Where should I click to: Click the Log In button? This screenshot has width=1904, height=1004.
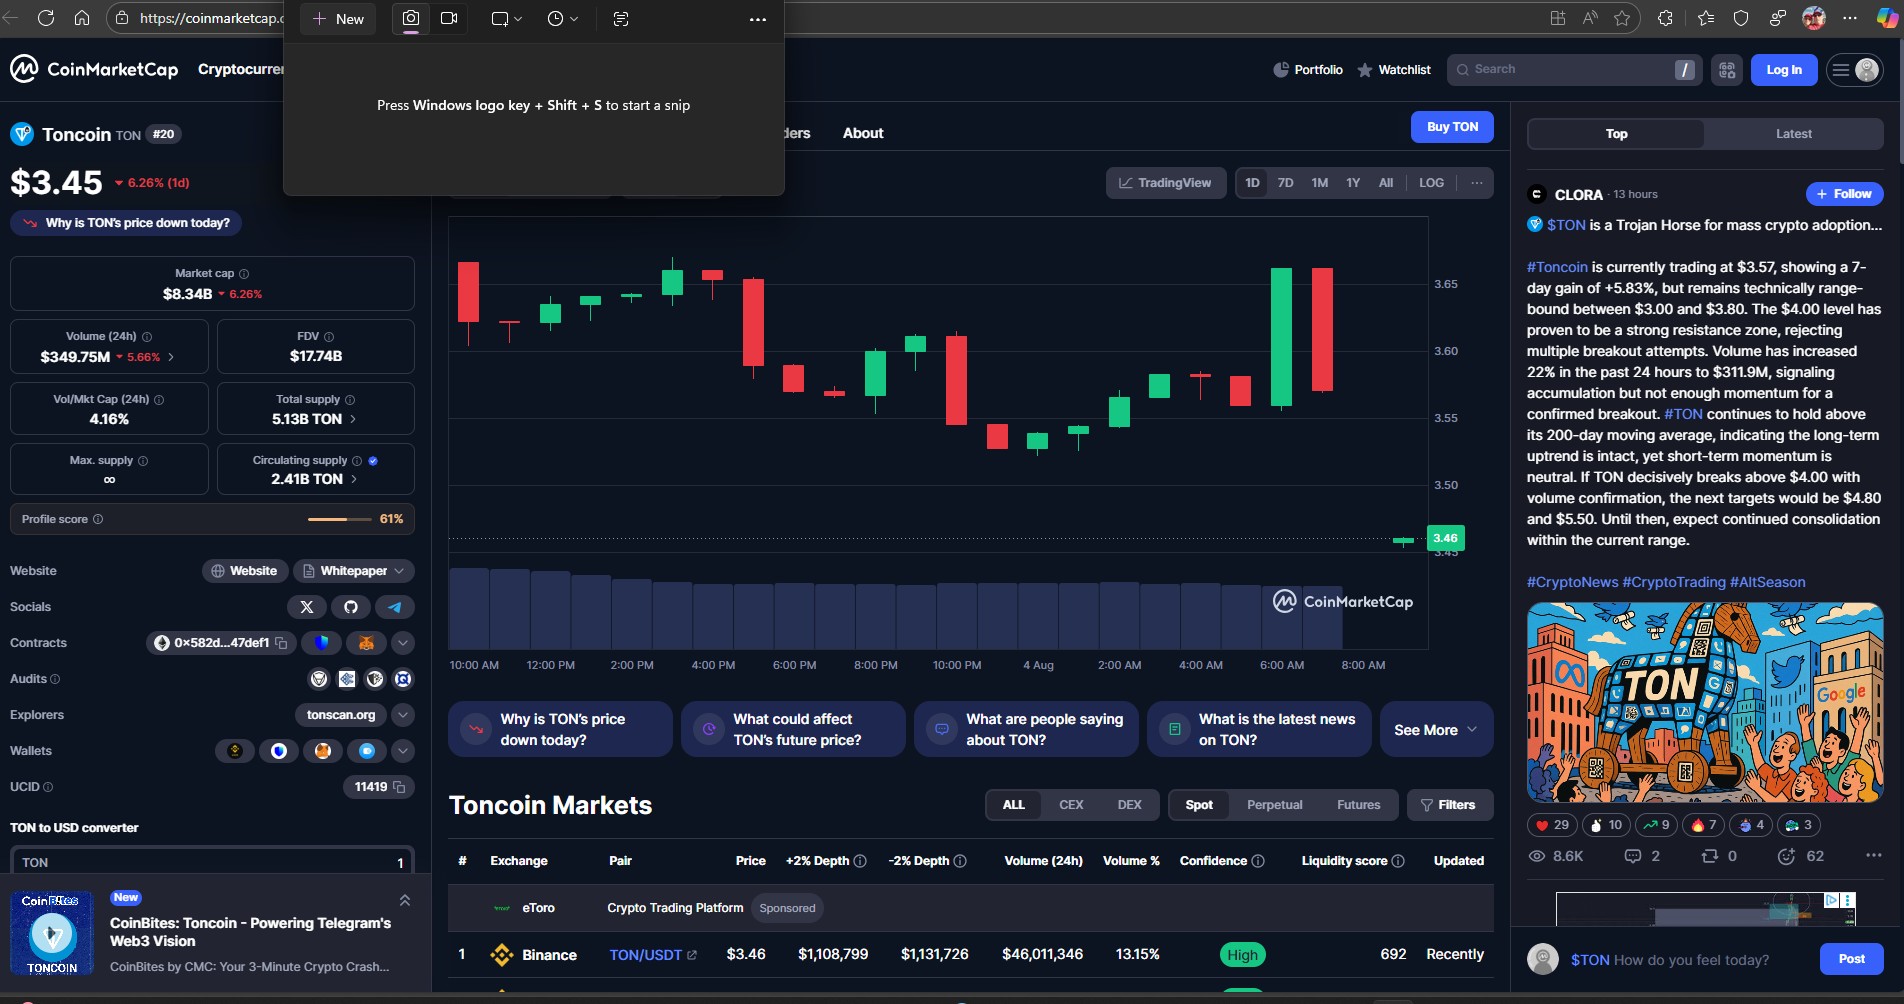click(1784, 70)
